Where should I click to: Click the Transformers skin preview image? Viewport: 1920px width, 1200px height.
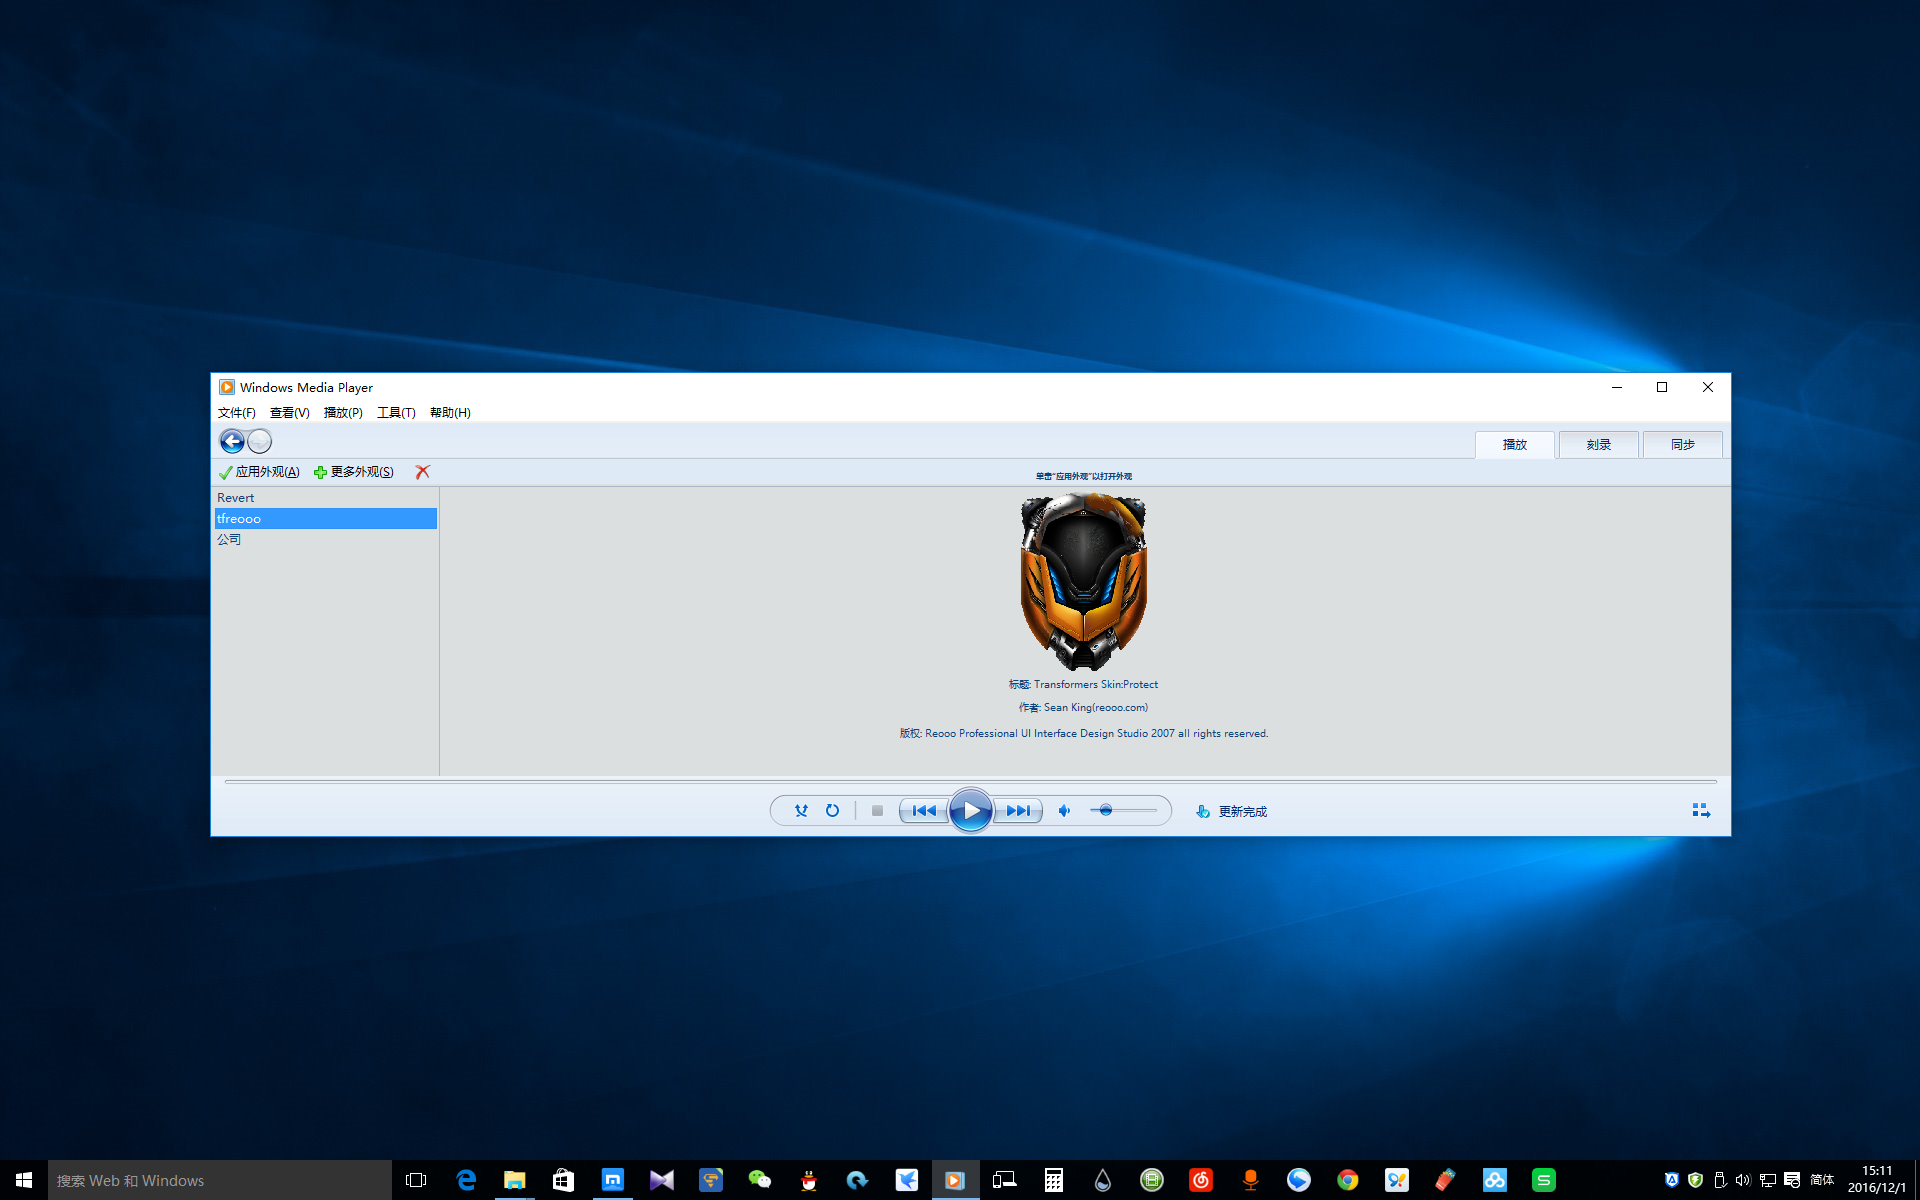(1083, 582)
